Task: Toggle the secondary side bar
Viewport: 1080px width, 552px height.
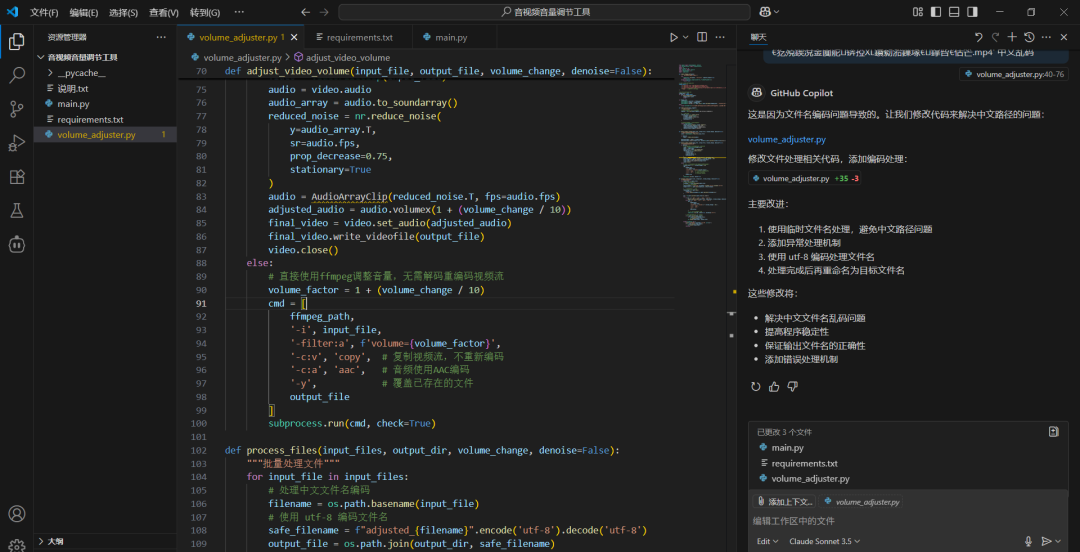Action: pos(972,12)
